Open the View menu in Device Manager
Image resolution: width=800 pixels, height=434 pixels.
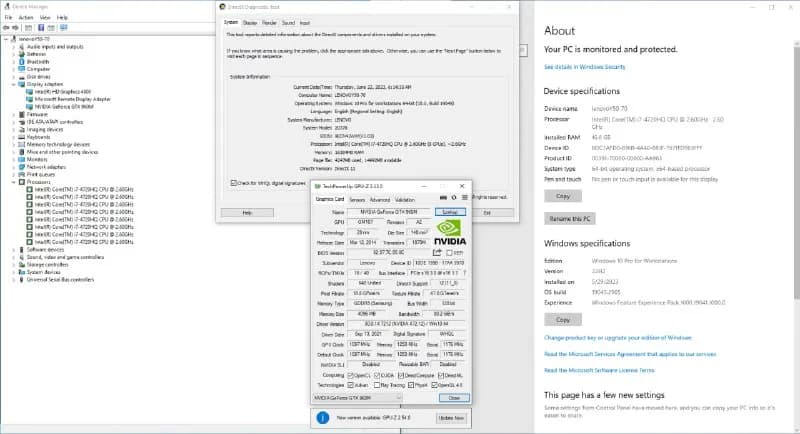[45, 17]
